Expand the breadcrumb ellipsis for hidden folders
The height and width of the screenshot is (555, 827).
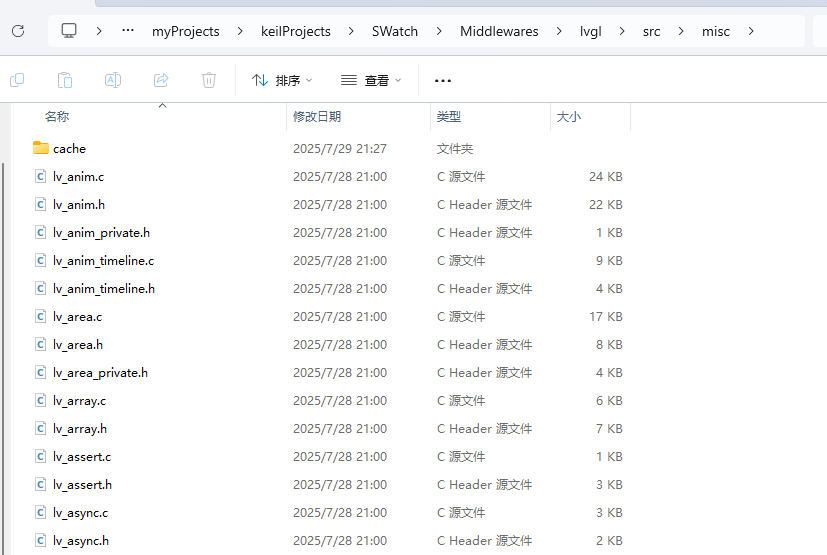[x=127, y=31]
